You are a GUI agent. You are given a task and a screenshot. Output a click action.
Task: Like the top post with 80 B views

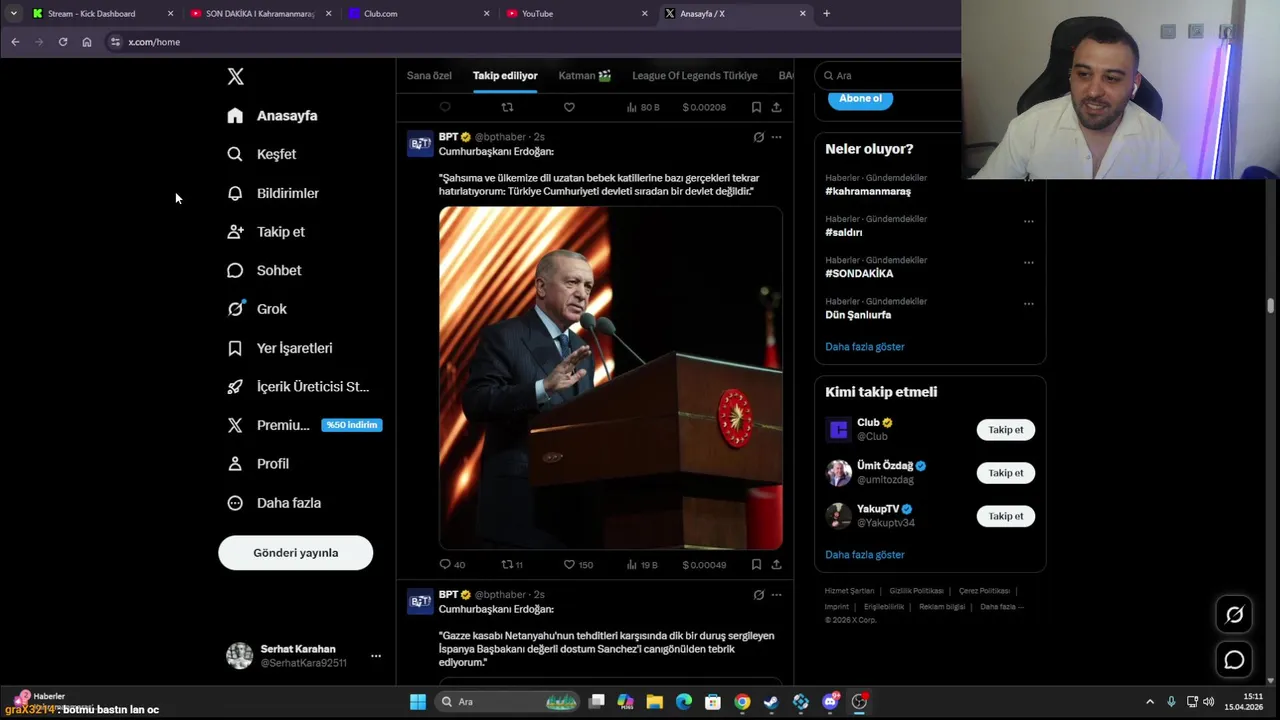click(569, 107)
